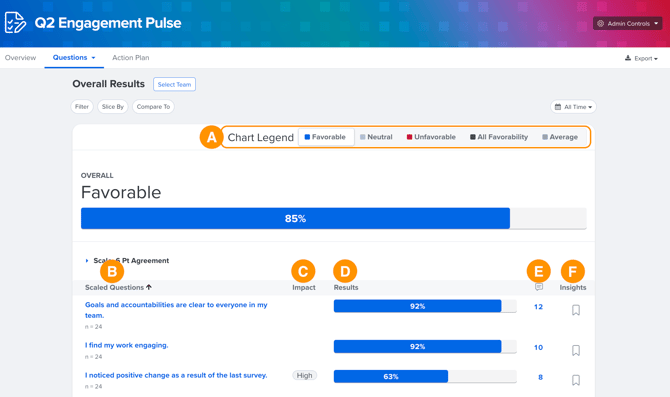Open the Slice By option

113,107
